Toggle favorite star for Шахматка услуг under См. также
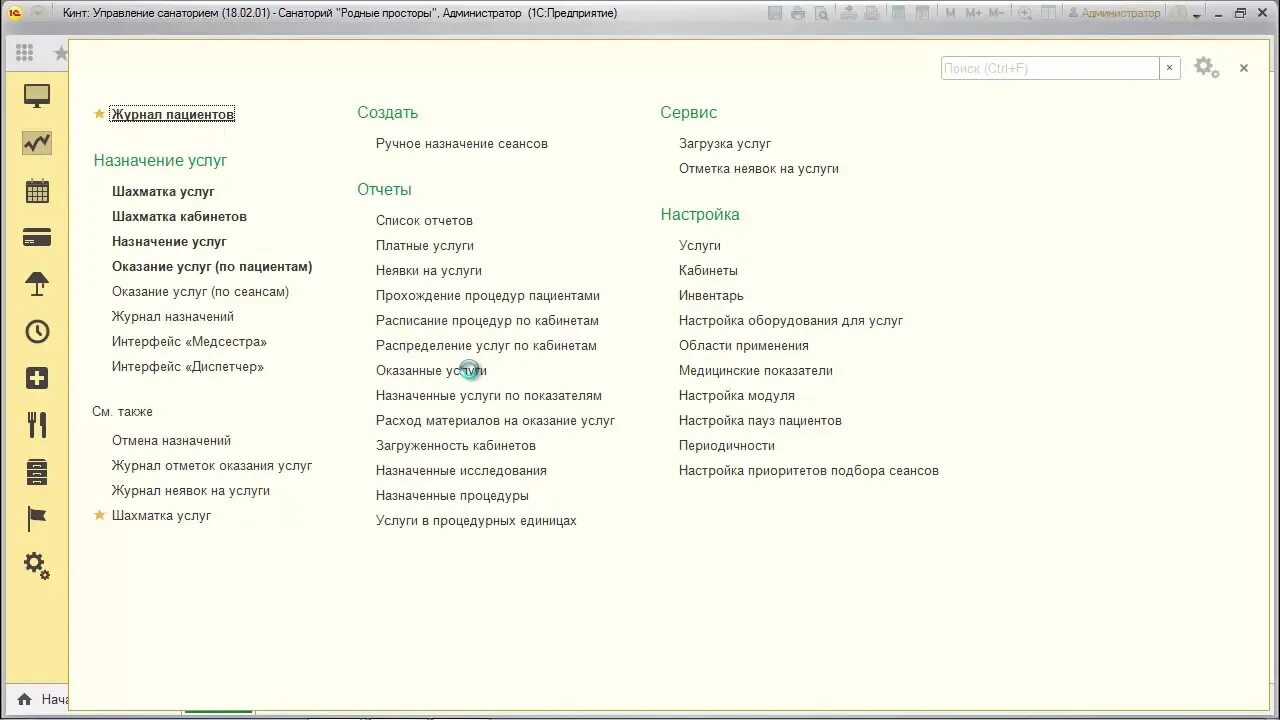1280x720 pixels. pos(99,515)
